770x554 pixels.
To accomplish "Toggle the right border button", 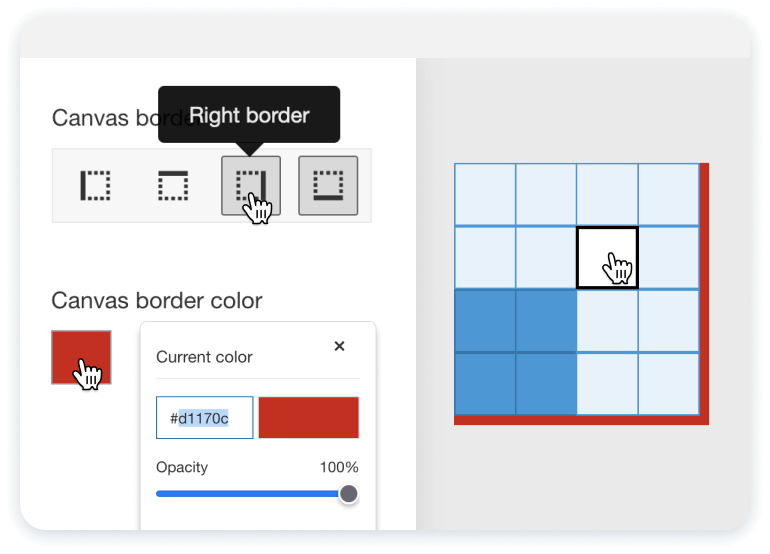I will click(x=251, y=186).
